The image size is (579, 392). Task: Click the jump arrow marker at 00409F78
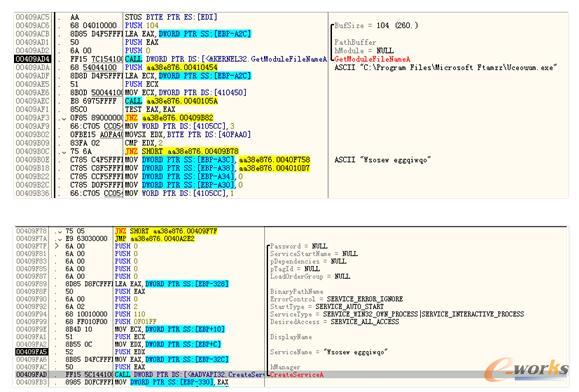(x=59, y=231)
